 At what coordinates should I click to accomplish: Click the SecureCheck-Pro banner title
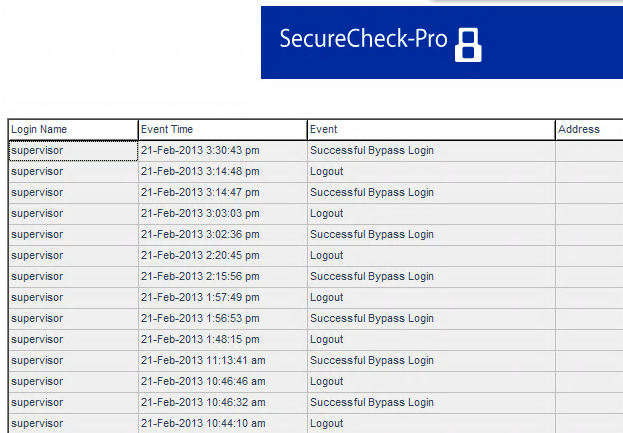click(x=363, y=39)
